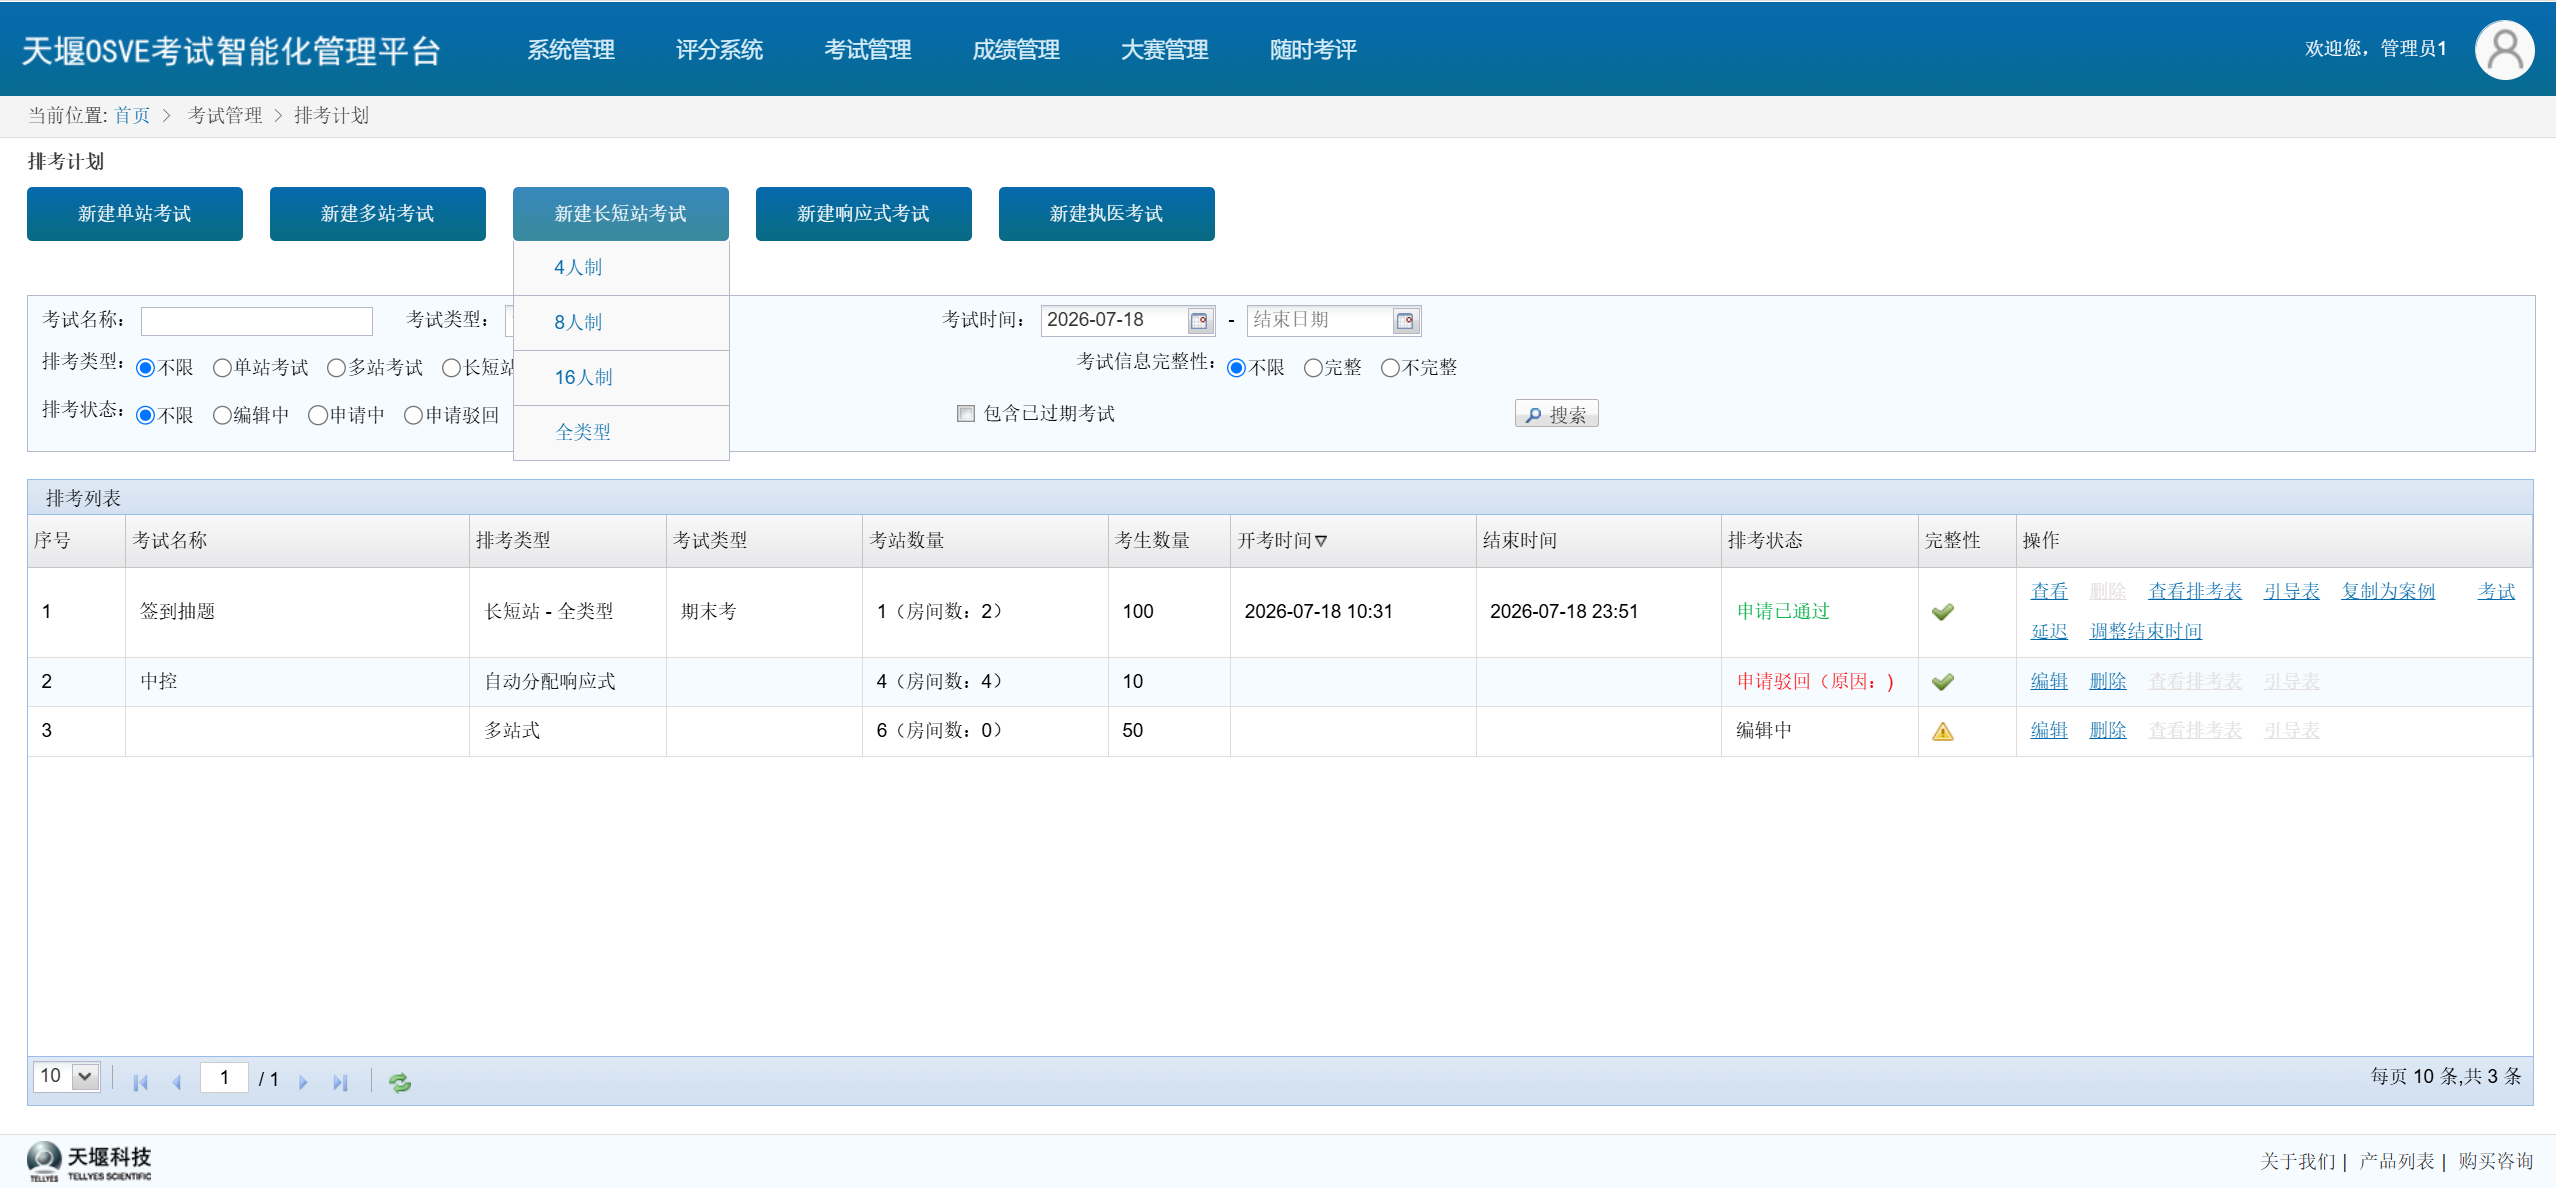The width and height of the screenshot is (2556, 1188).
Task: Refresh the exam list table
Action: tap(400, 1082)
